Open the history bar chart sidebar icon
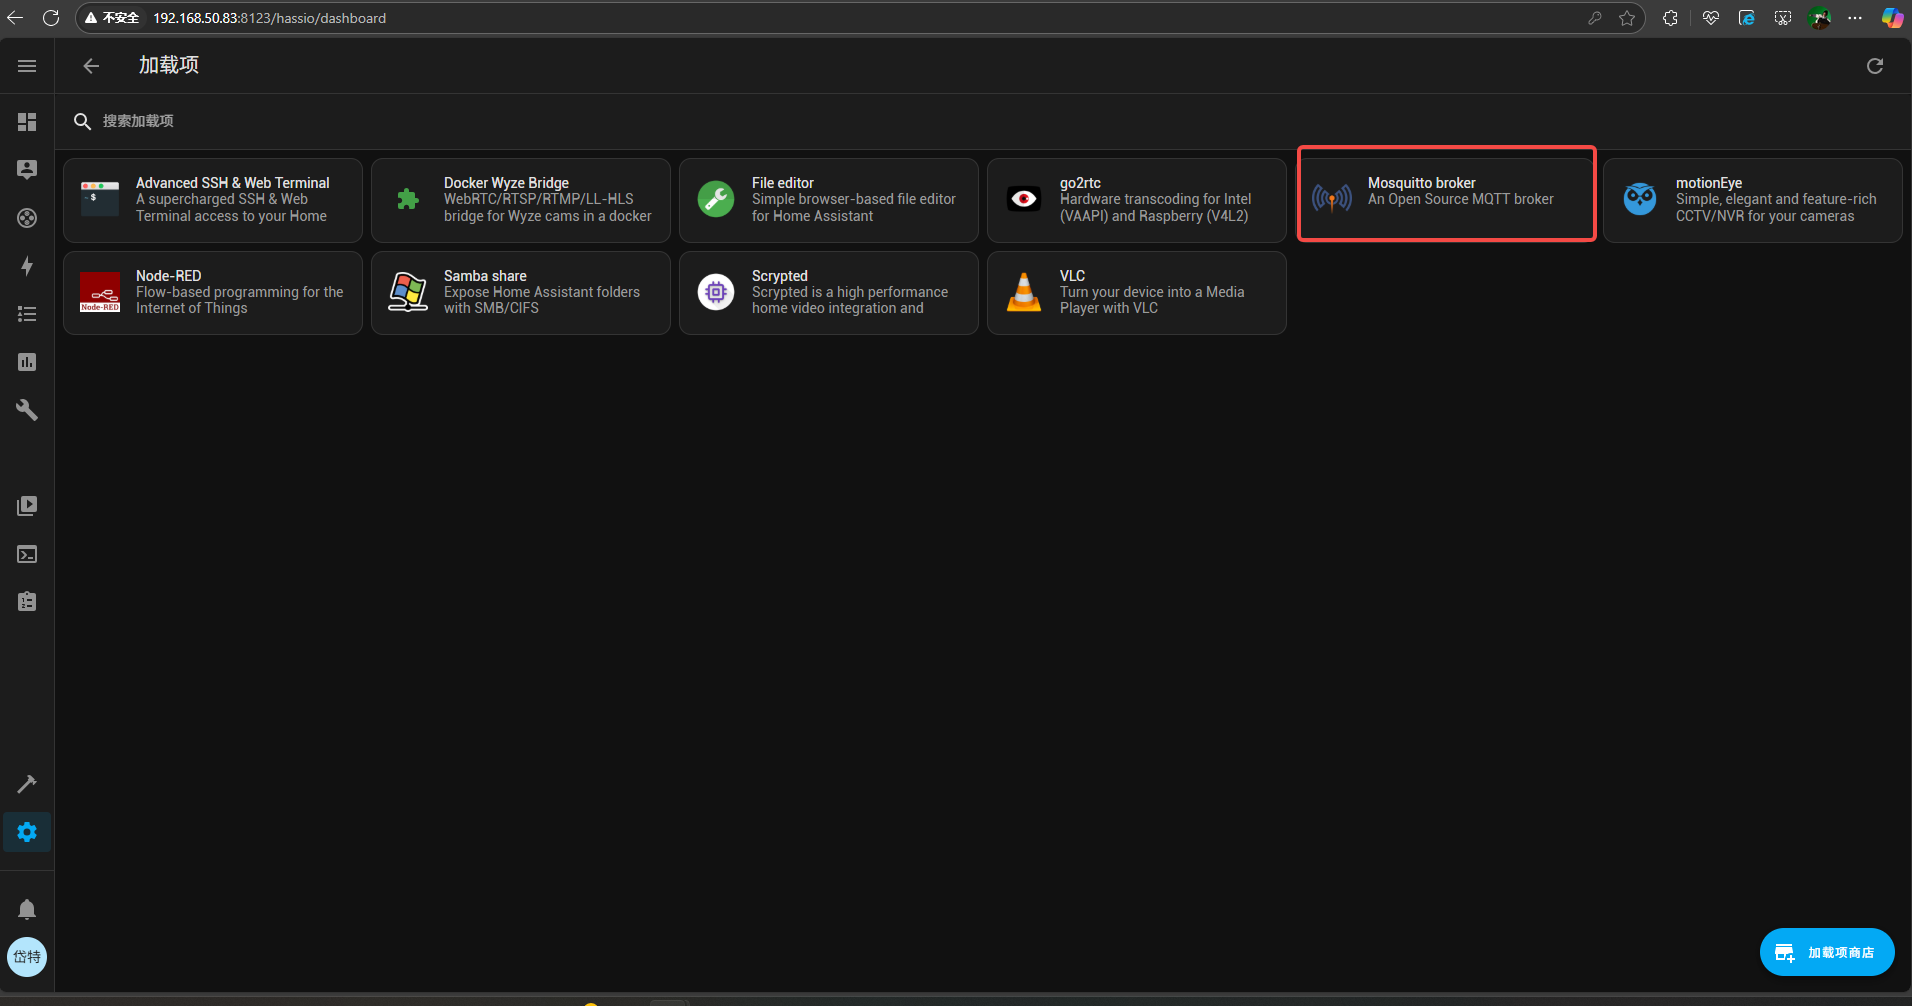 coord(27,362)
